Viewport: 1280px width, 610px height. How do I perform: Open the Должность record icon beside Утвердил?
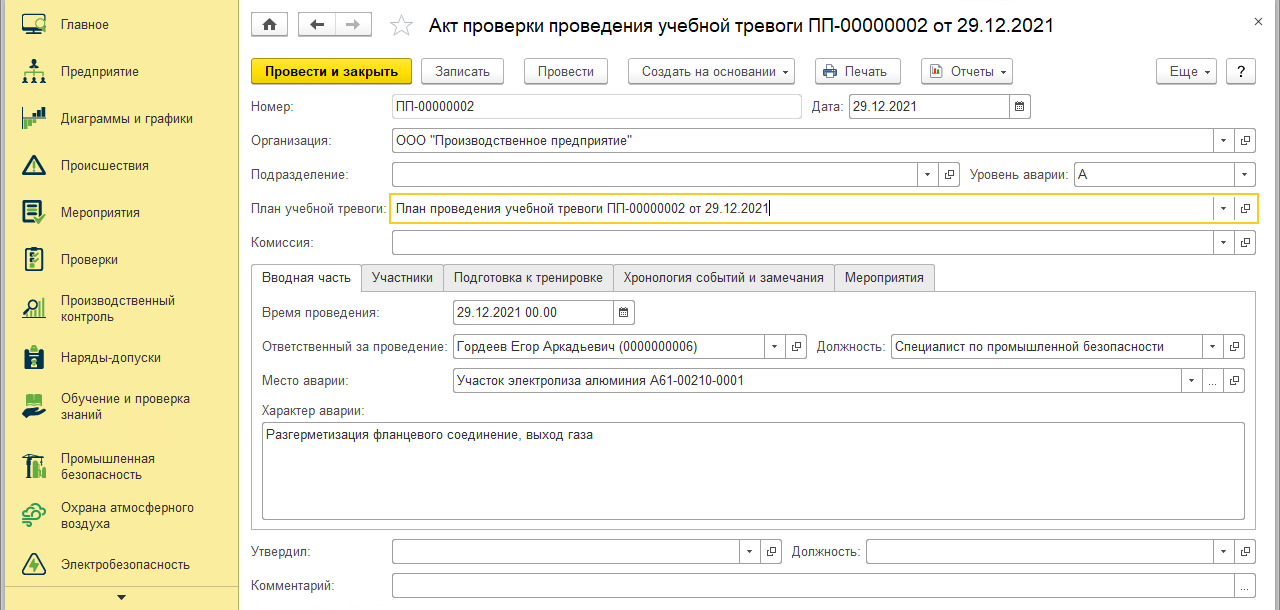point(1246,551)
